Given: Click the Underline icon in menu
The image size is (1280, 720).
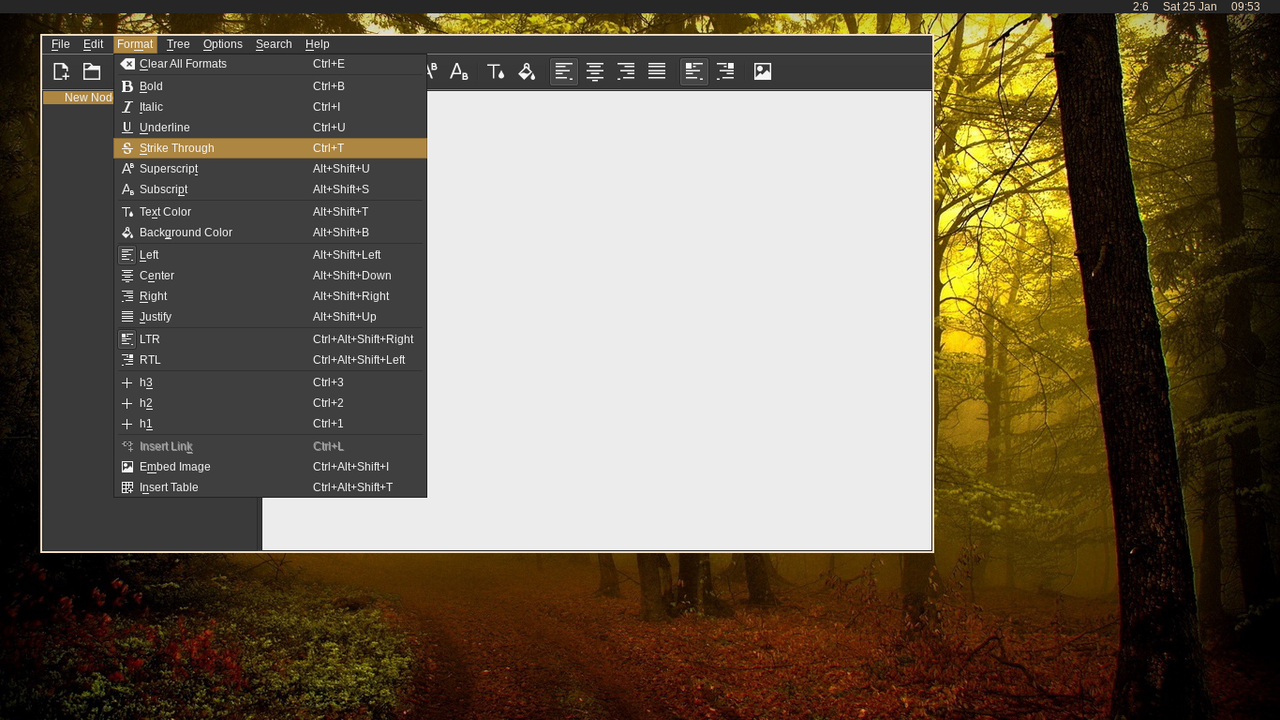Looking at the screenshot, I should (127, 127).
